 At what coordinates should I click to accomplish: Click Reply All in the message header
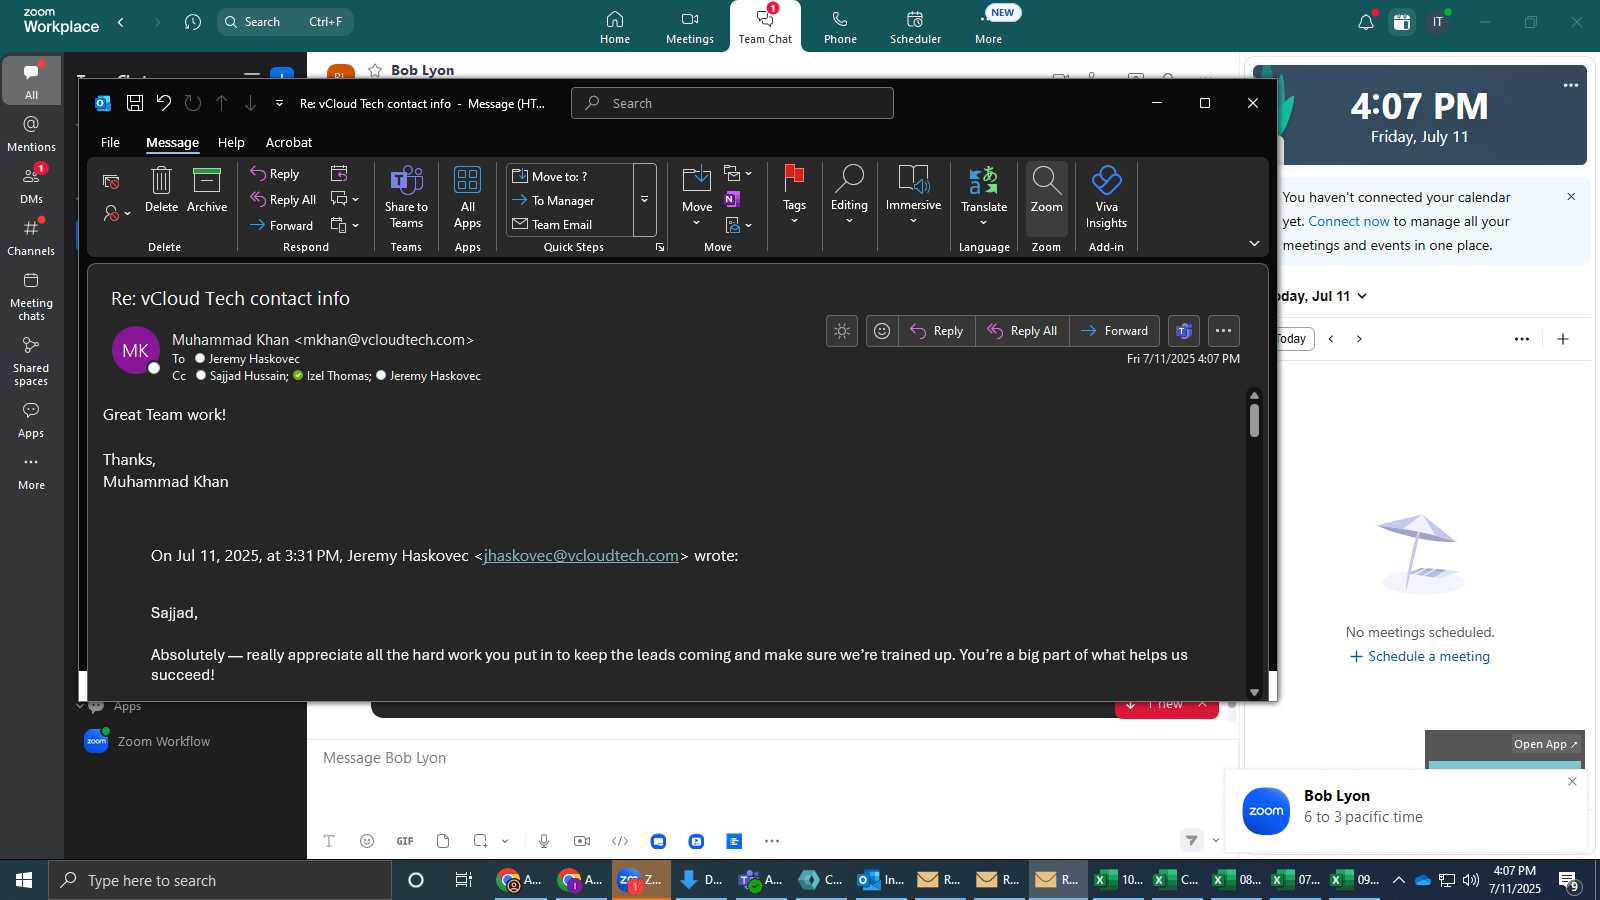coord(1022,331)
